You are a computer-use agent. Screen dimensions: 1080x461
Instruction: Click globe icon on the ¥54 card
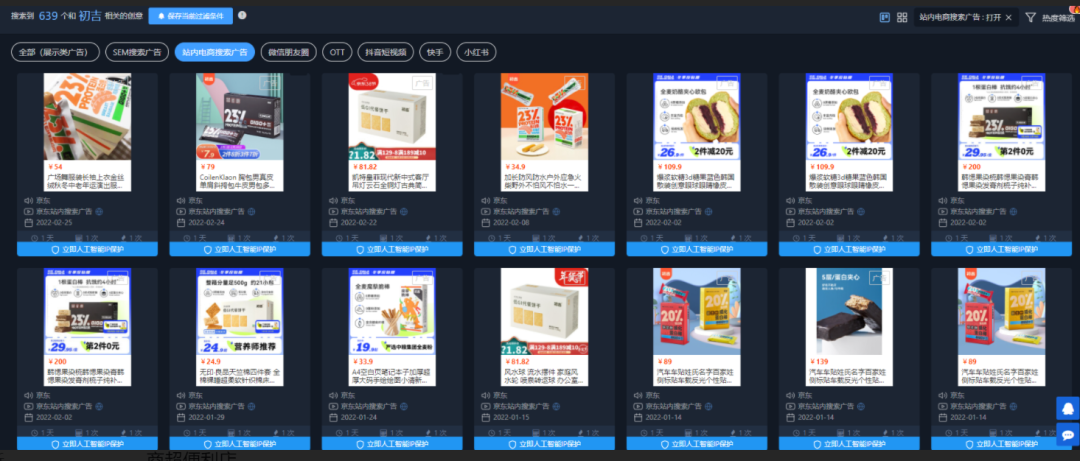99,212
